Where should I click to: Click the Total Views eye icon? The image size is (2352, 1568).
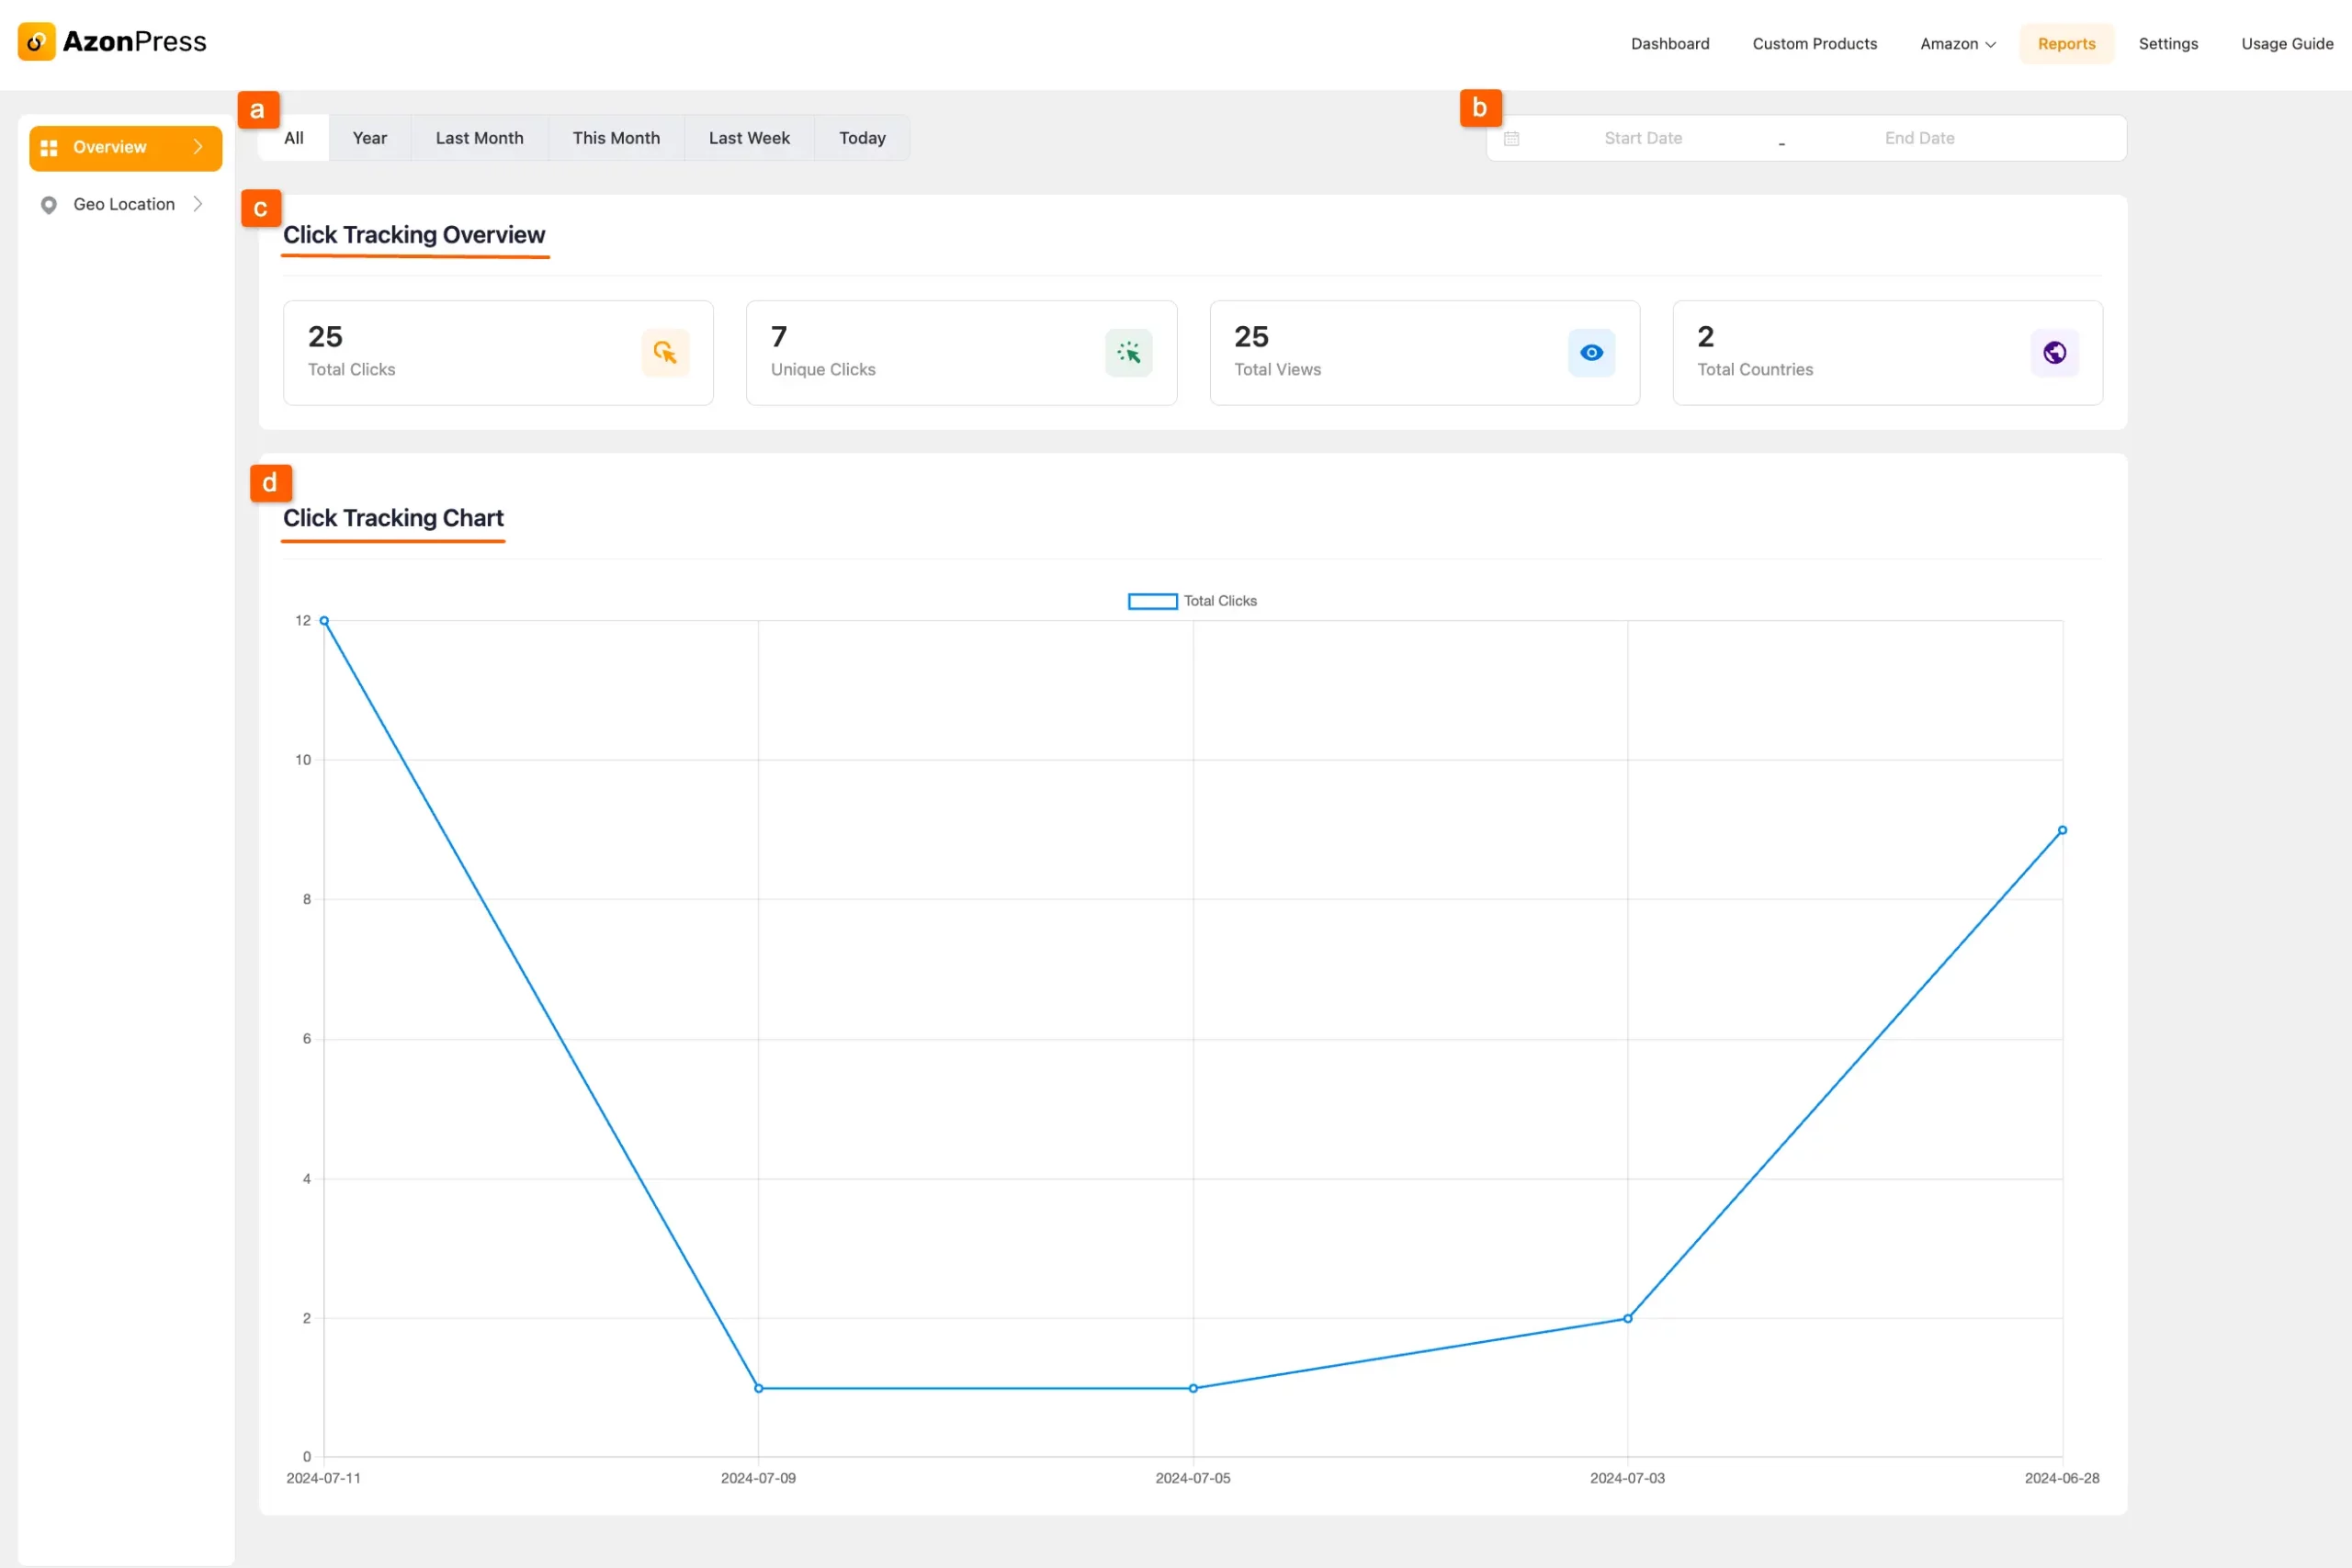pyautogui.click(x=1591, y=353)
